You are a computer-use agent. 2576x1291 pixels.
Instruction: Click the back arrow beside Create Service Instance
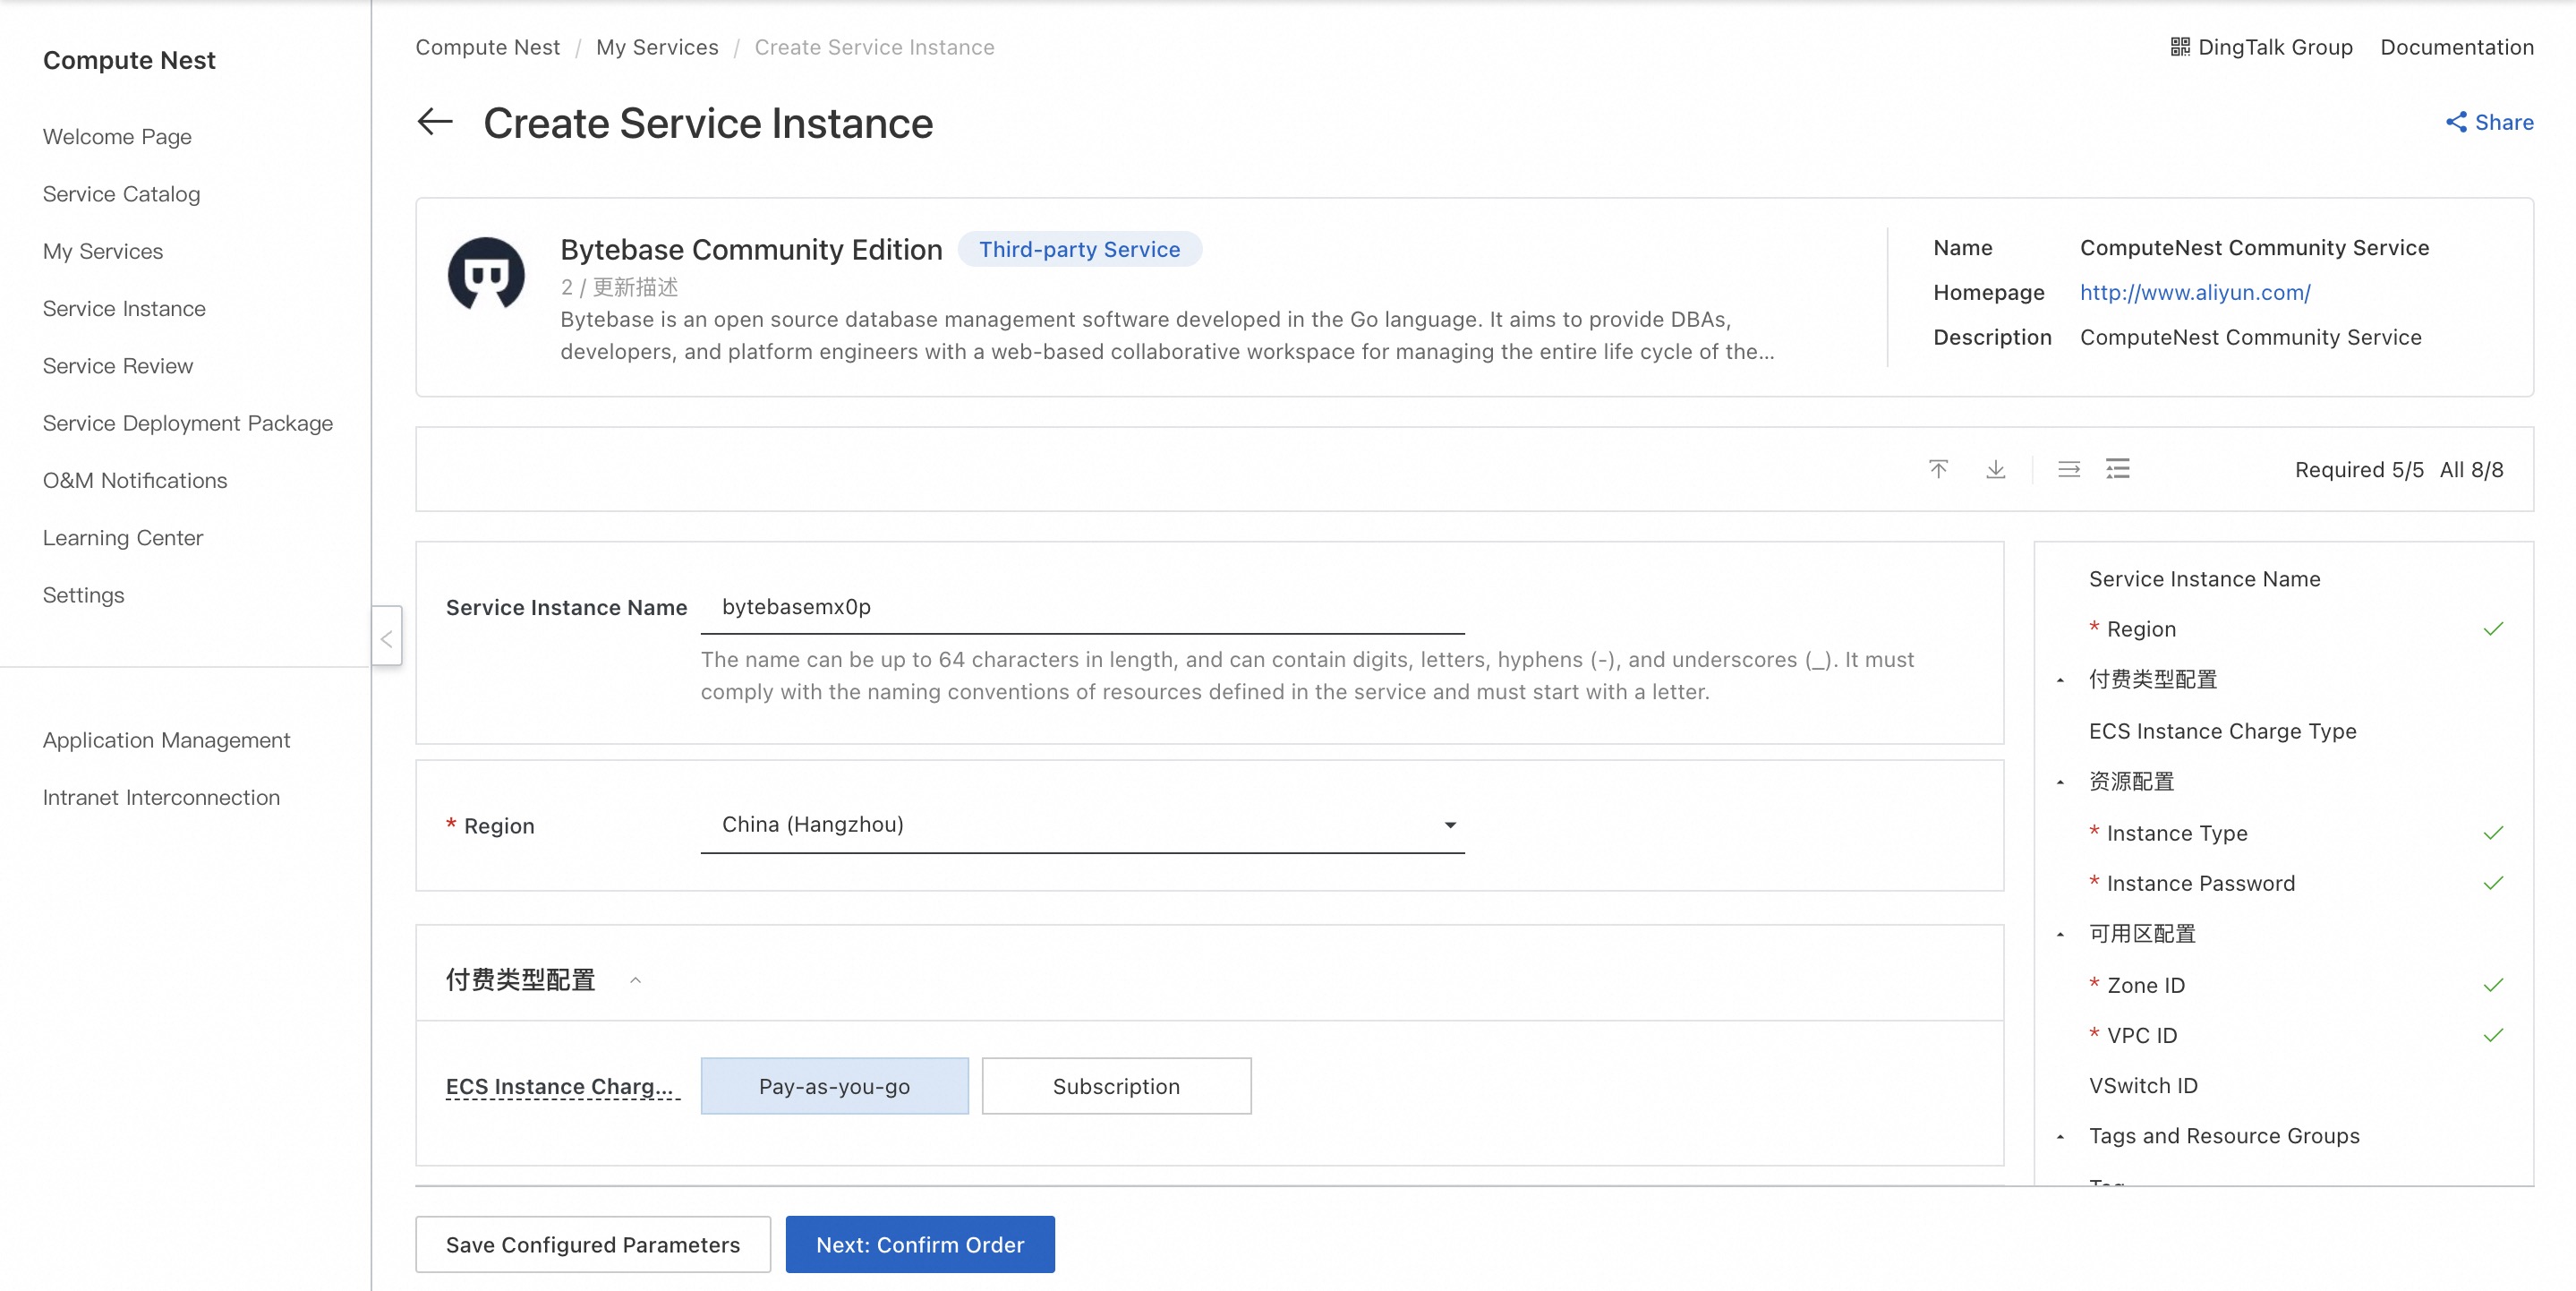coord(435,122)
